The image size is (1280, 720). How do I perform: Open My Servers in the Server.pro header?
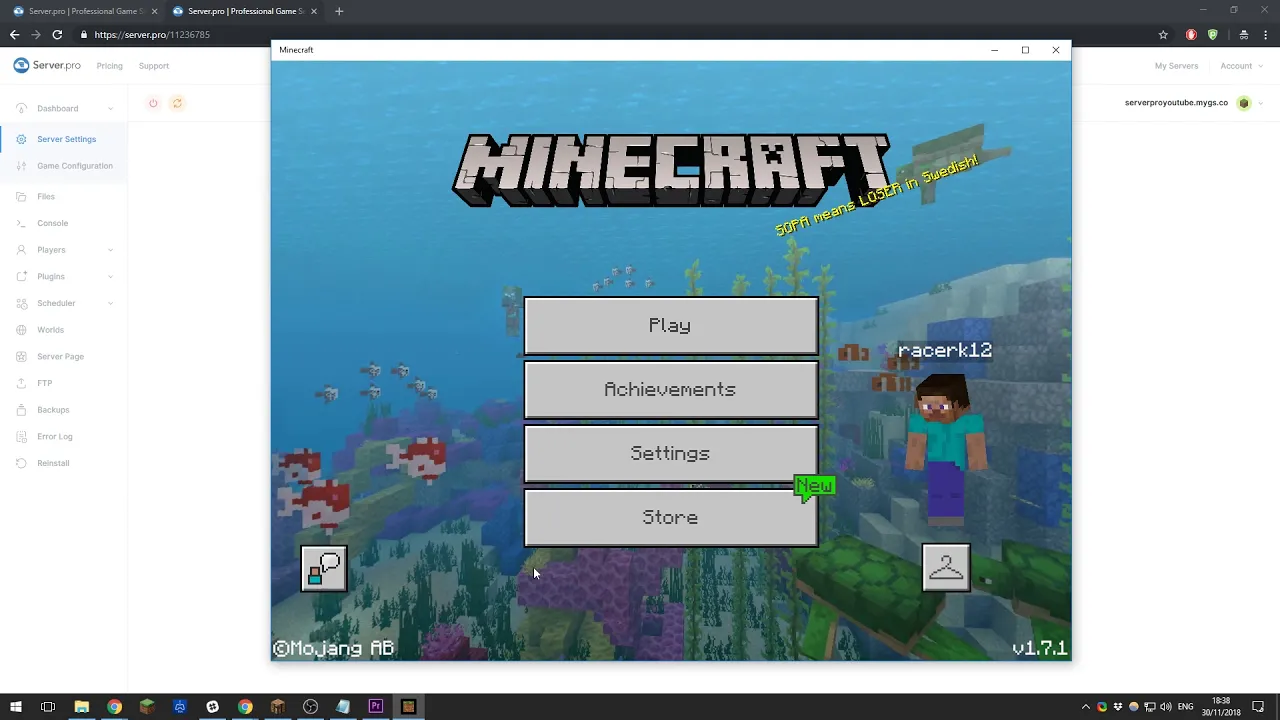(x=1176, y=66)
